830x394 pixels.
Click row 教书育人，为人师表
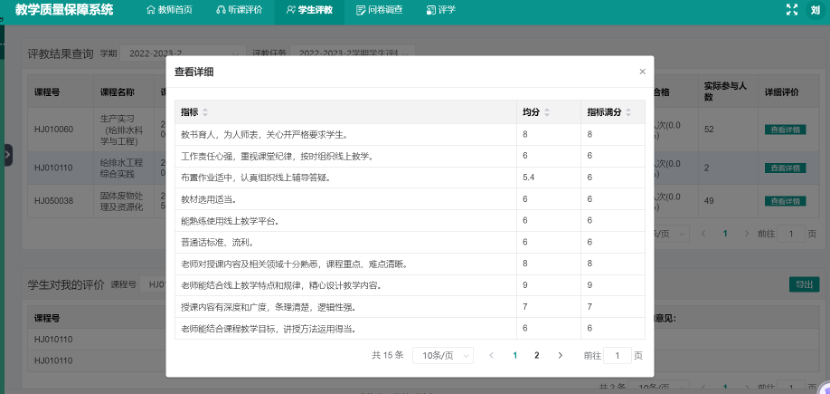(410, 135)
